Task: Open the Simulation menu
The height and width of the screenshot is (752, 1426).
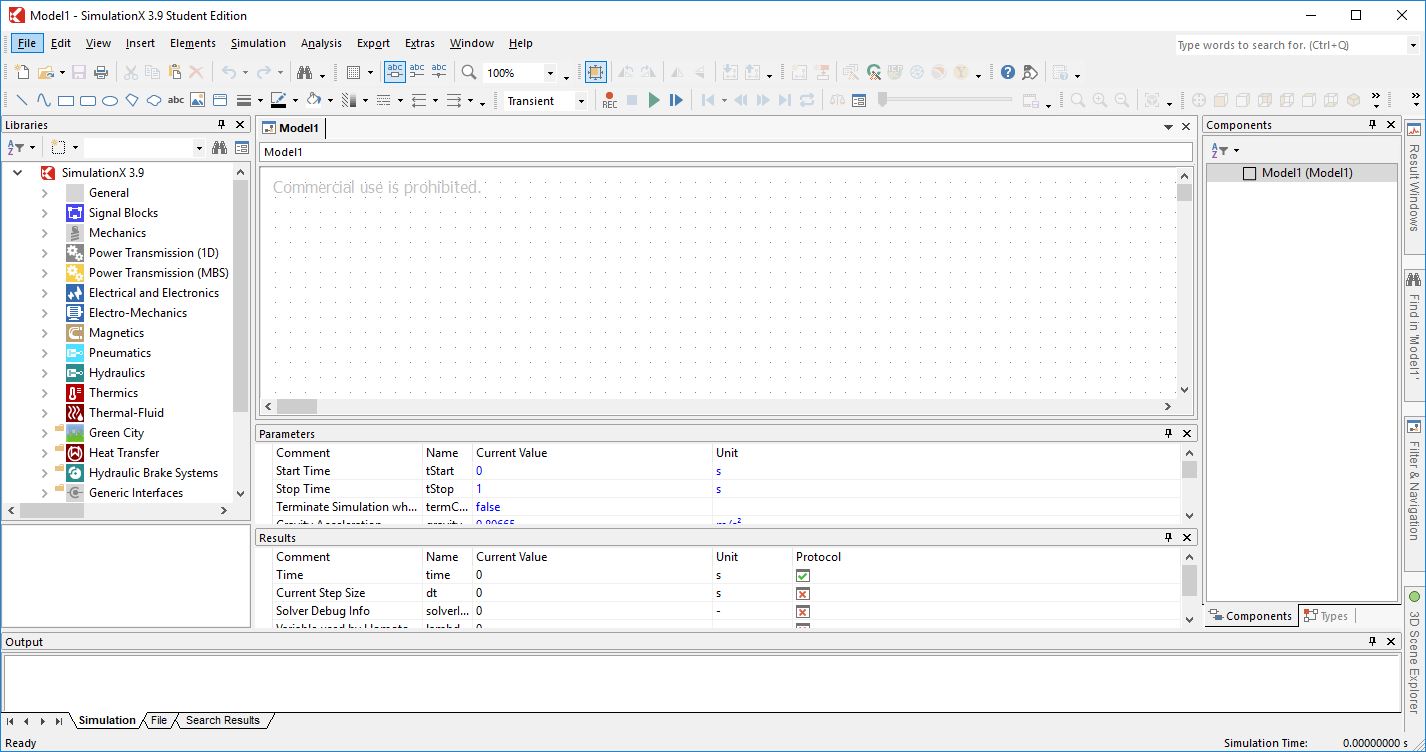Action: [x=258, y=43]
